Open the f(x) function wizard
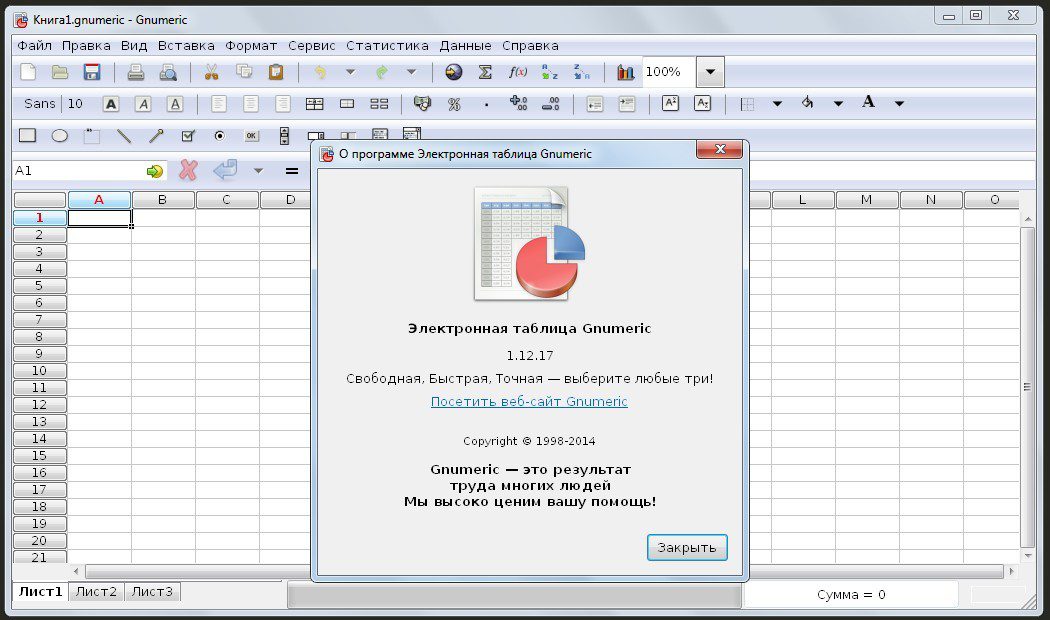 pyautogui.click(x=518, y=72)
